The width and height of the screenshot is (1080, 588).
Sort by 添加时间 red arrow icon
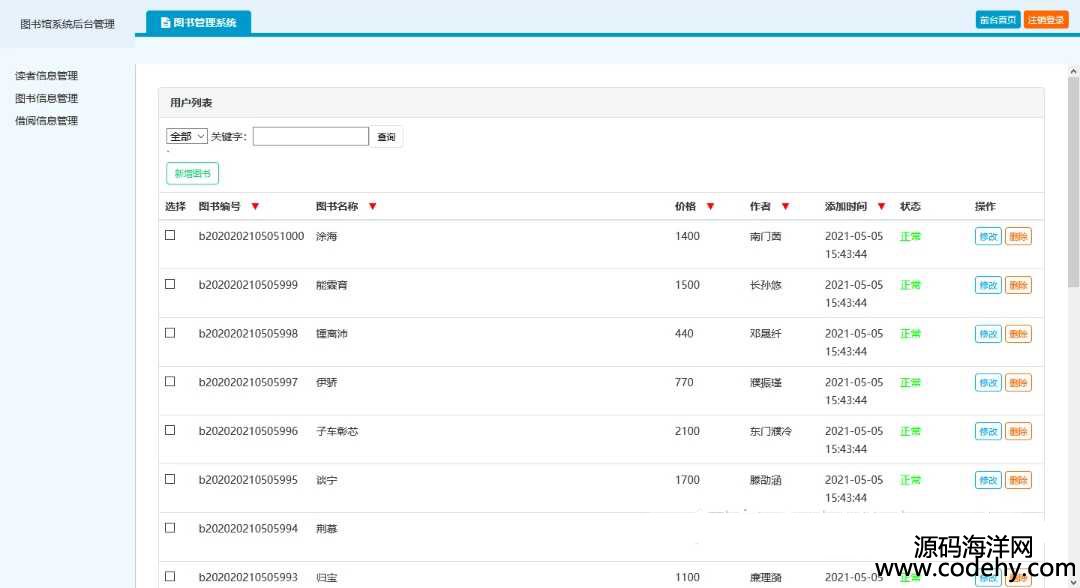[881, 207]
